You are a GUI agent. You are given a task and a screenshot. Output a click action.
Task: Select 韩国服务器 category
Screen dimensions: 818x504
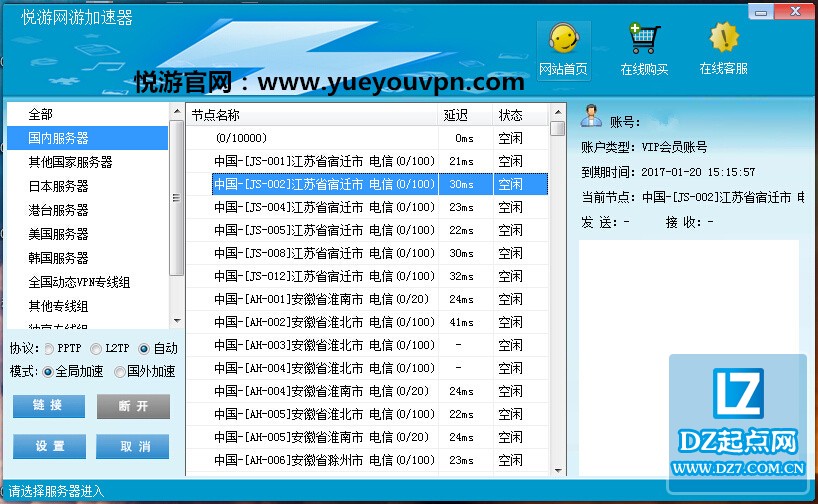(x=88, y=258)
